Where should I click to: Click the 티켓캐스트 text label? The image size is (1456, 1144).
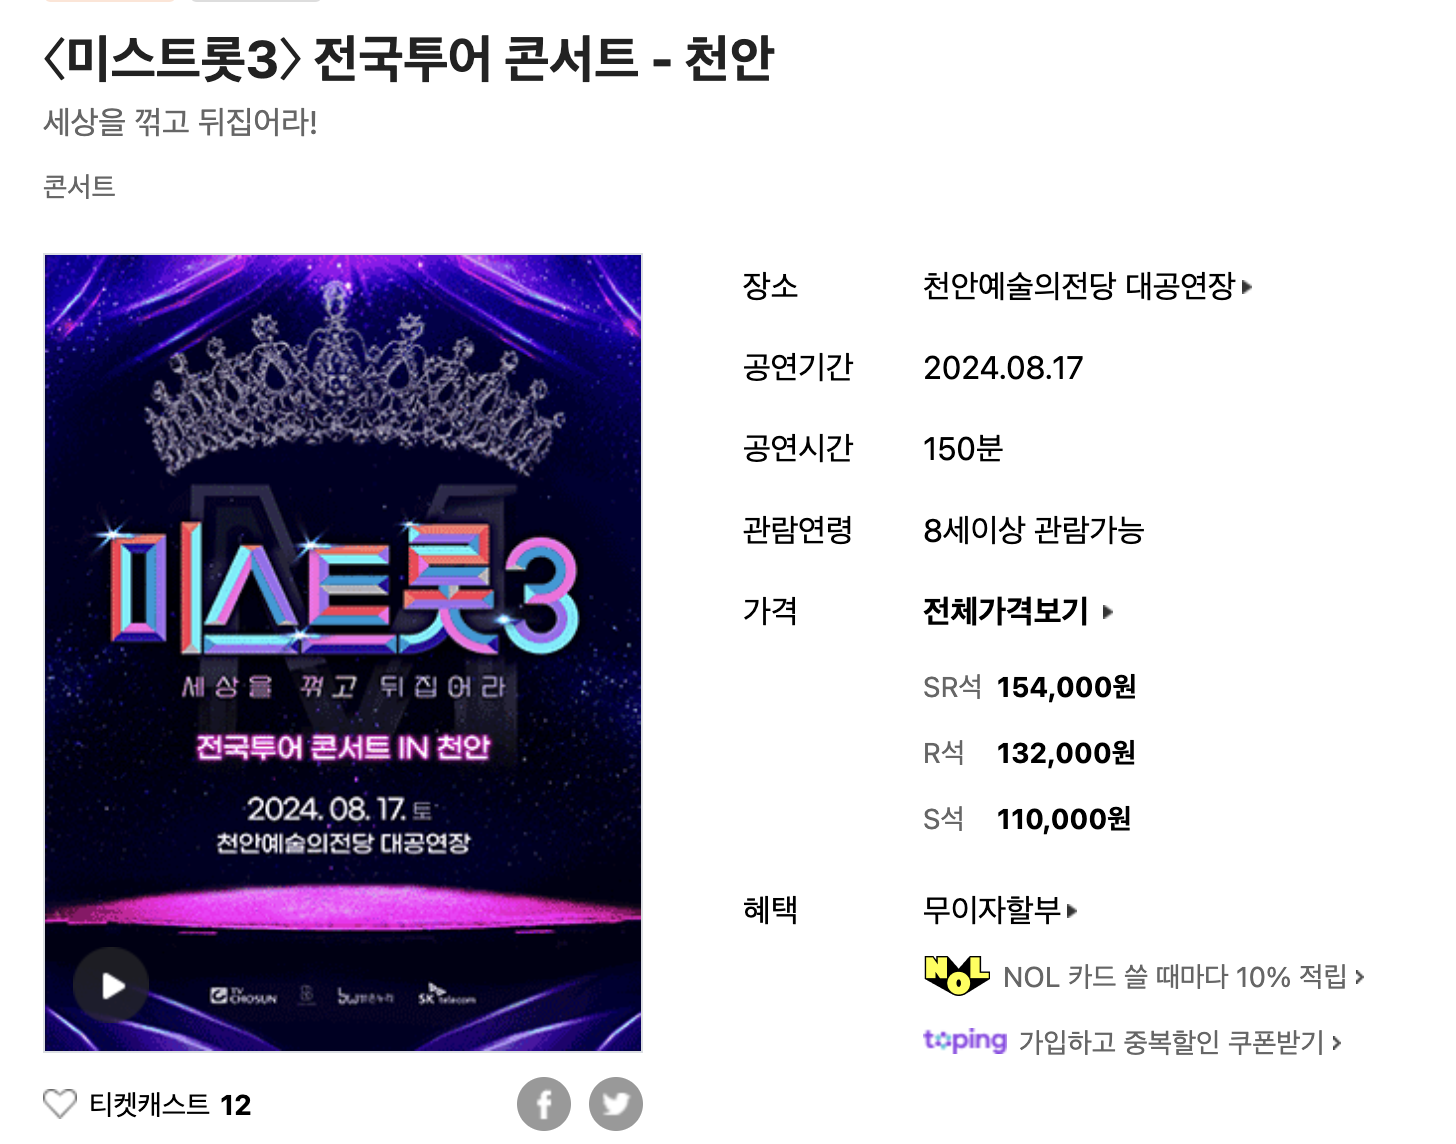point(149,1104)
